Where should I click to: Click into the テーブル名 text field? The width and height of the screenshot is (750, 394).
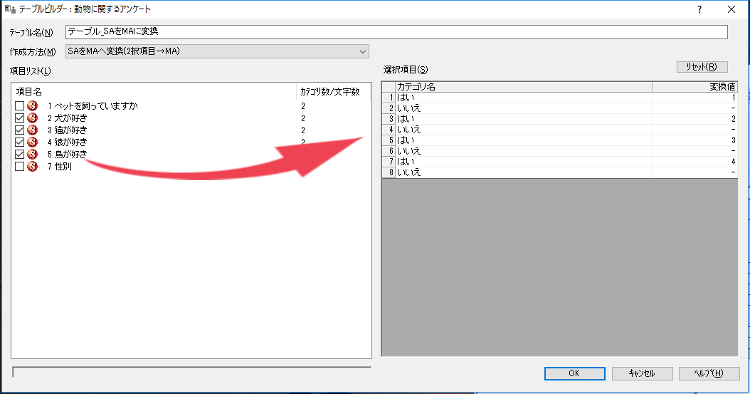click(396, 32)
